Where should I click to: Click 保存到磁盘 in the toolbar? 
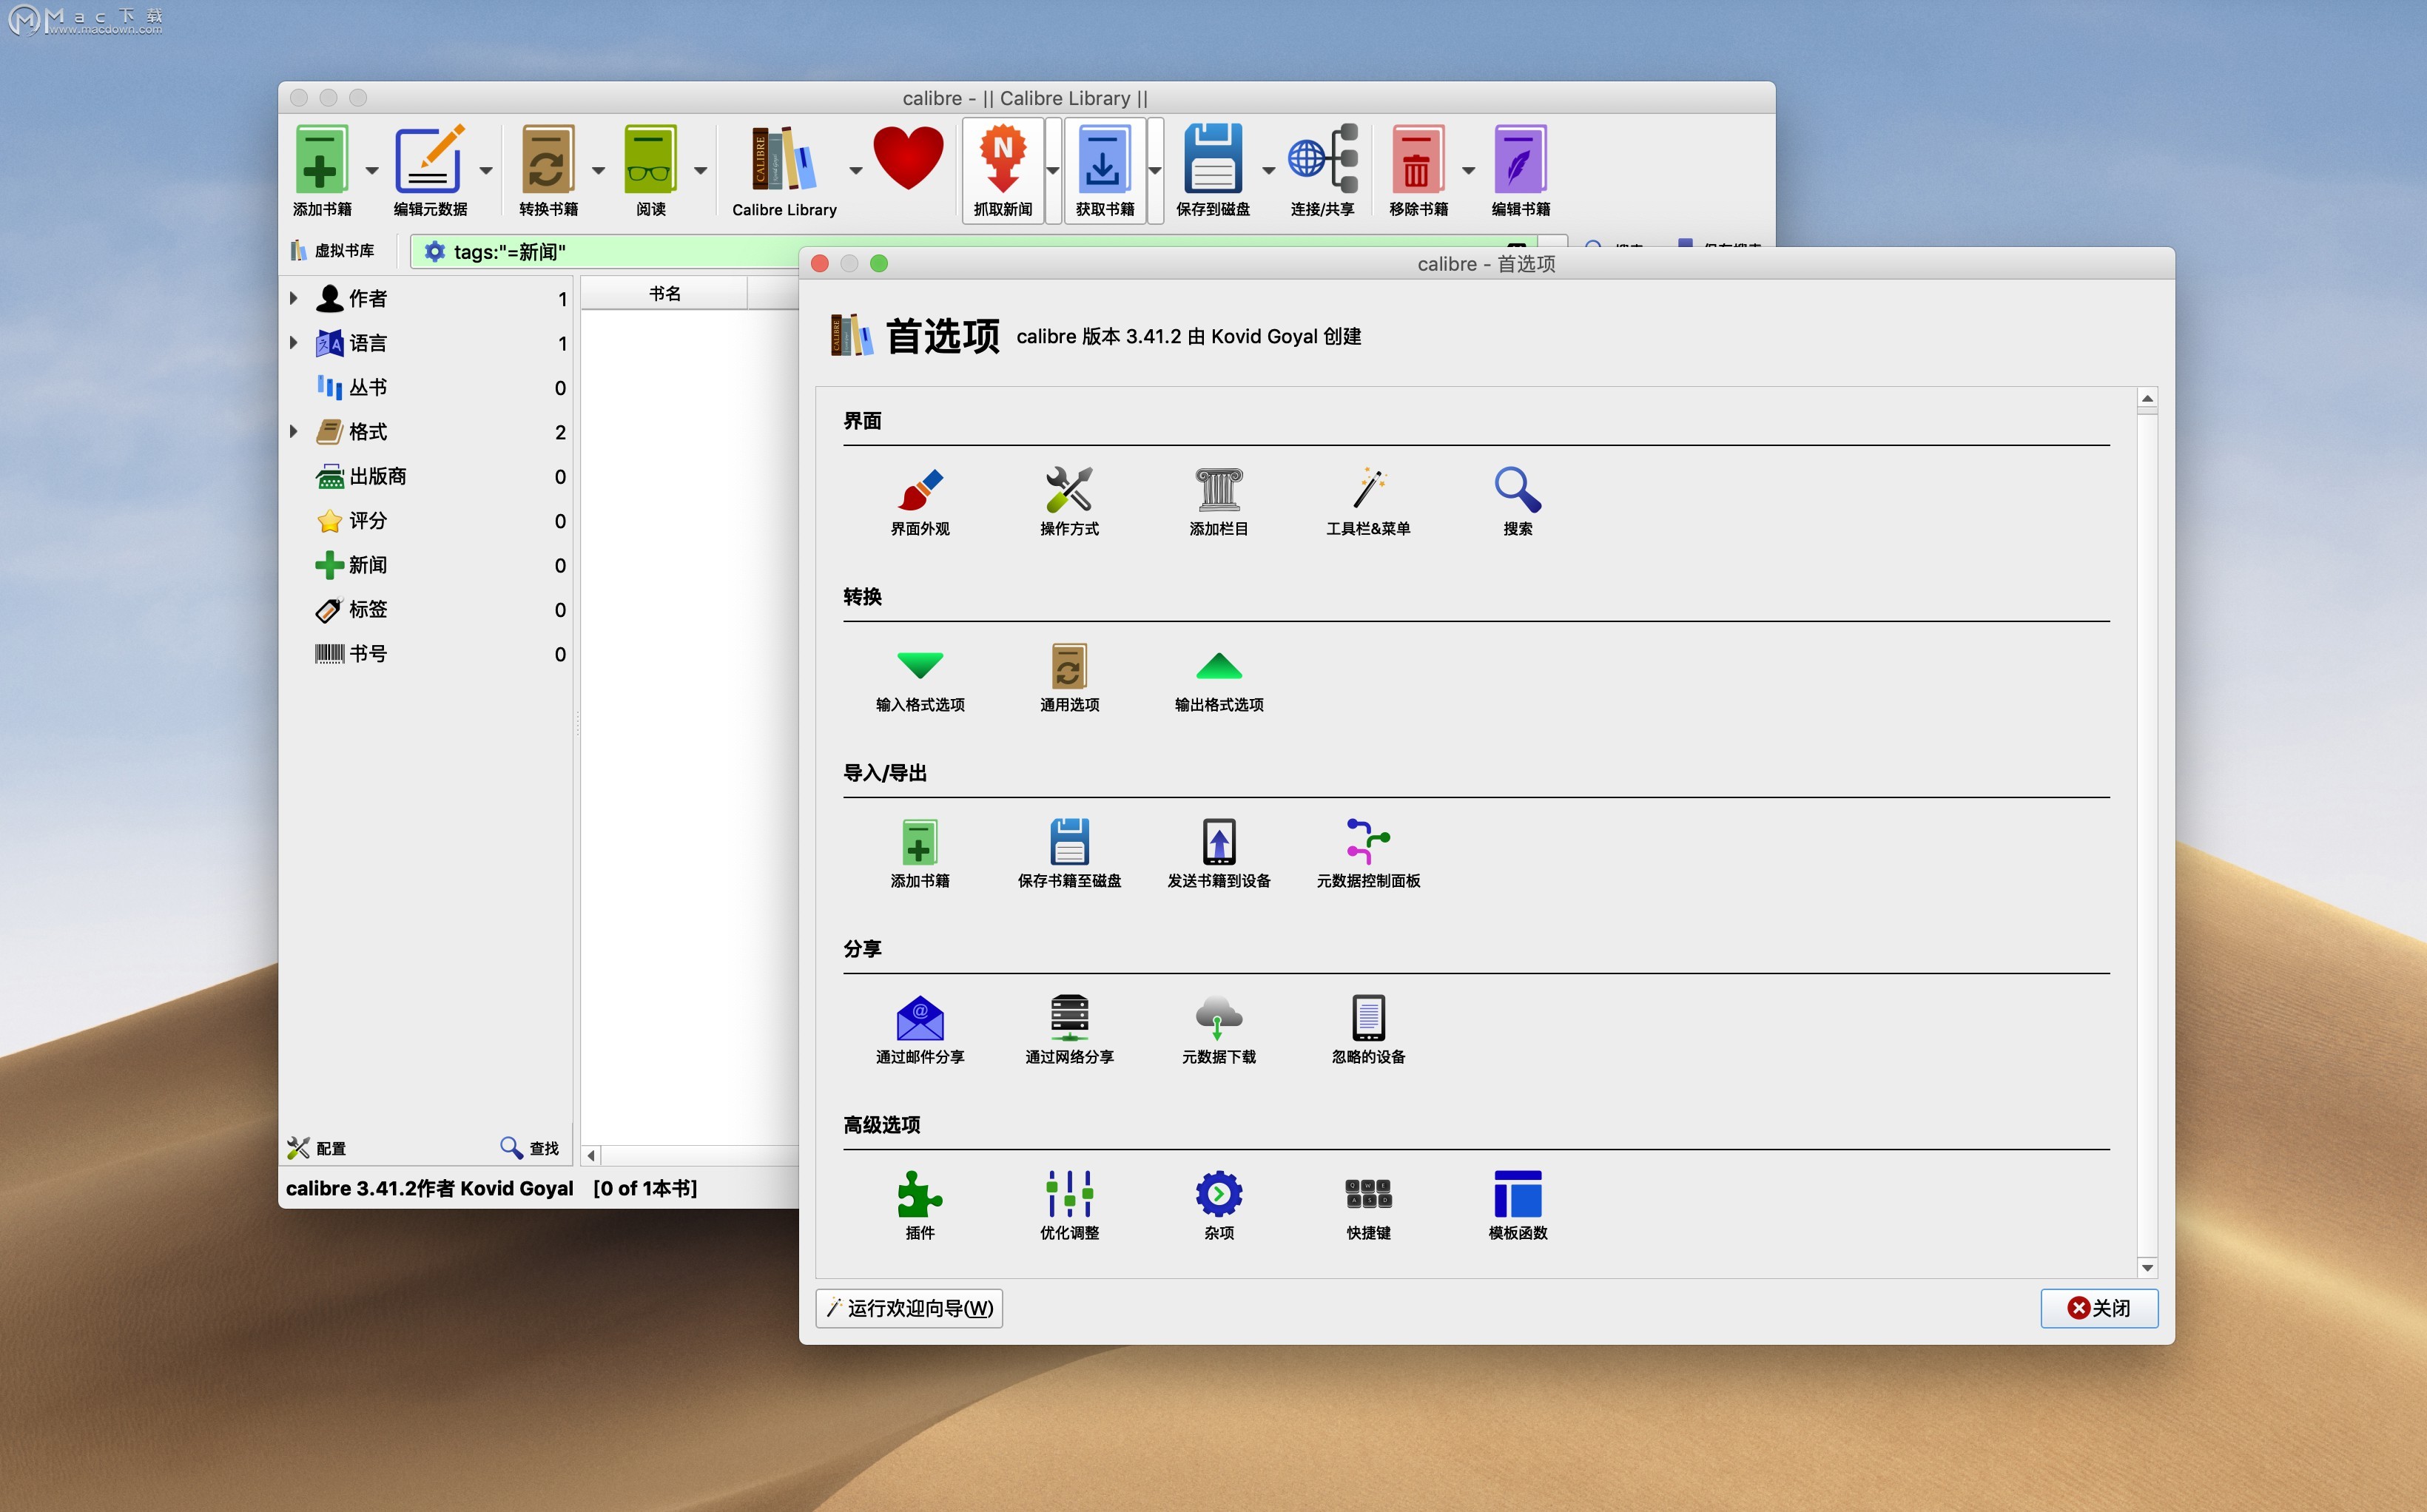coord(1213,170)
